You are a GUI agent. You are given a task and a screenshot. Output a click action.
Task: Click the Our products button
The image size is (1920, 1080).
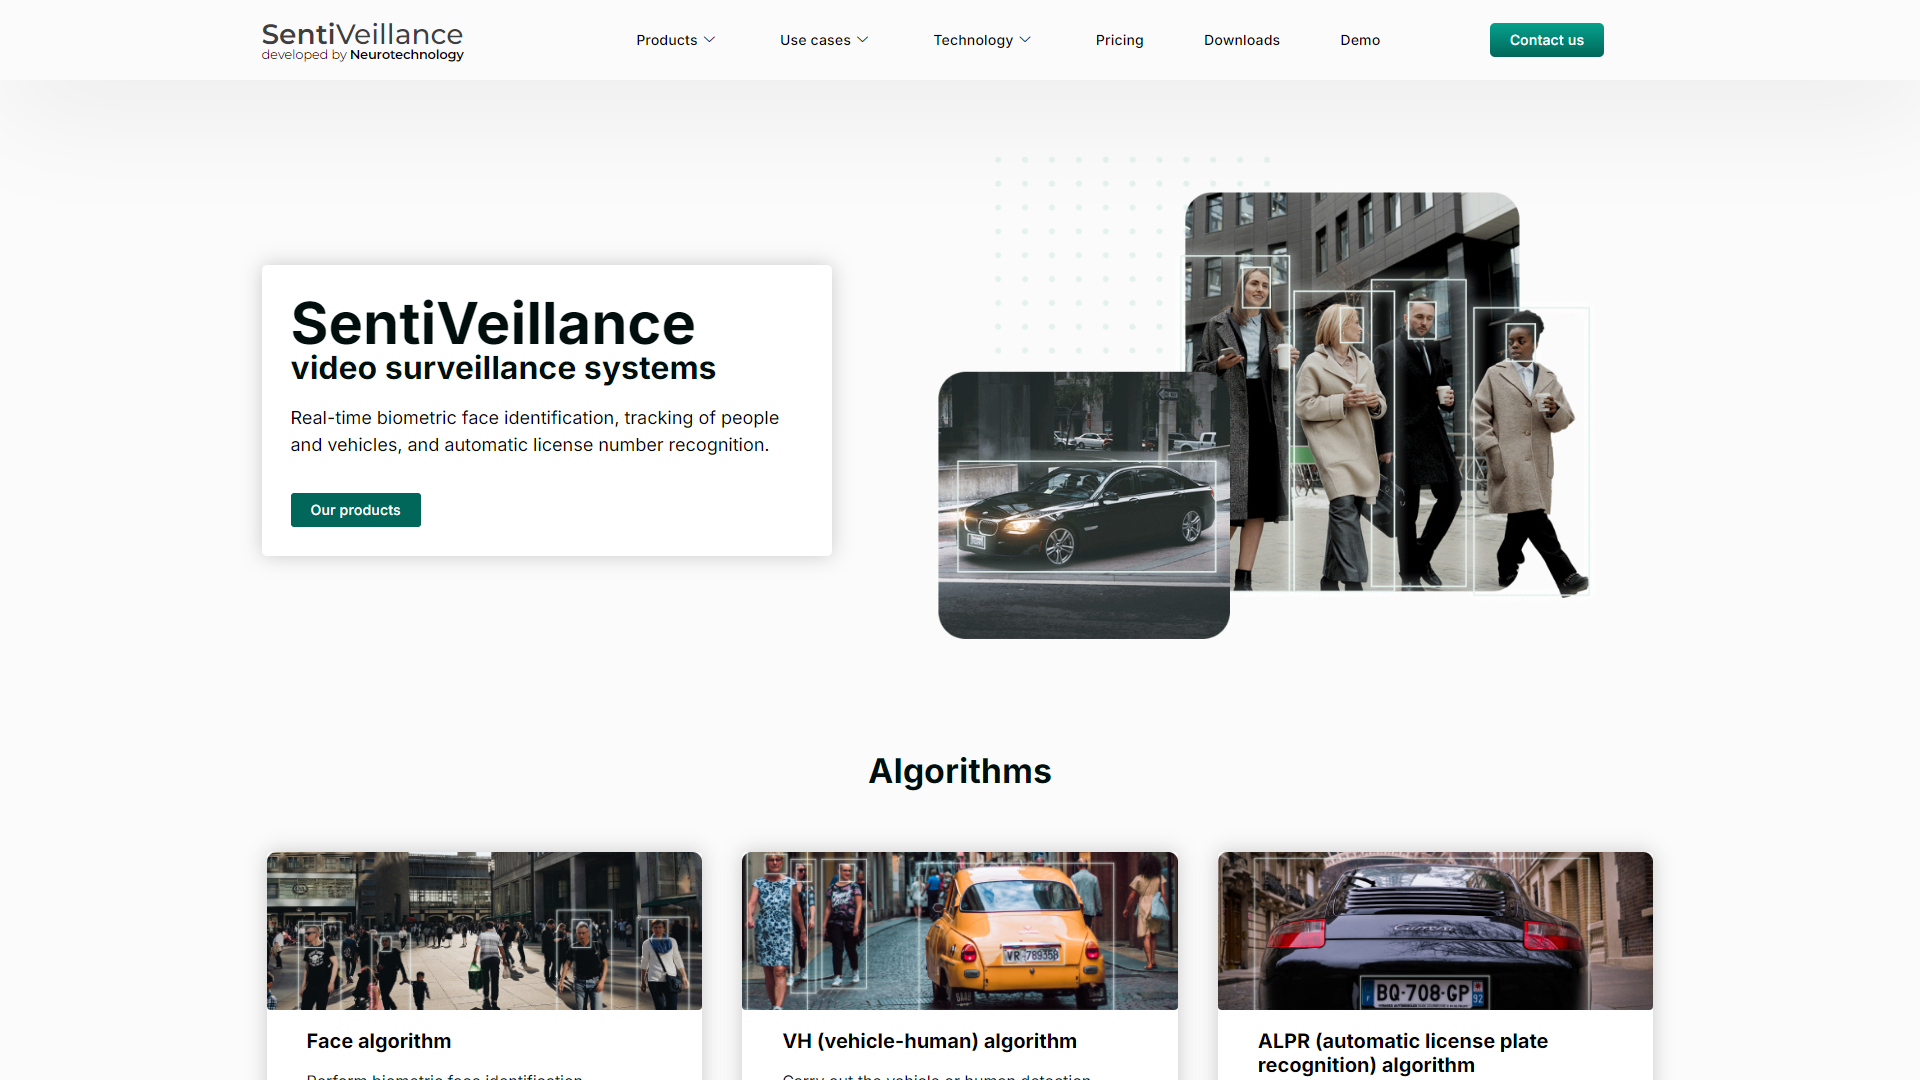[355, 509]
